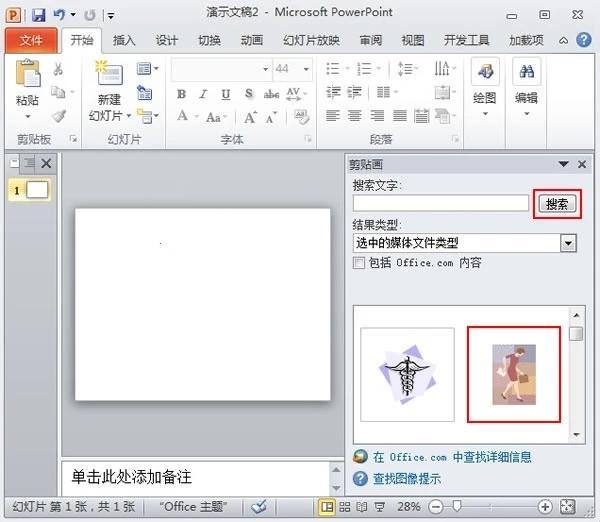Open the File tab

31,40
